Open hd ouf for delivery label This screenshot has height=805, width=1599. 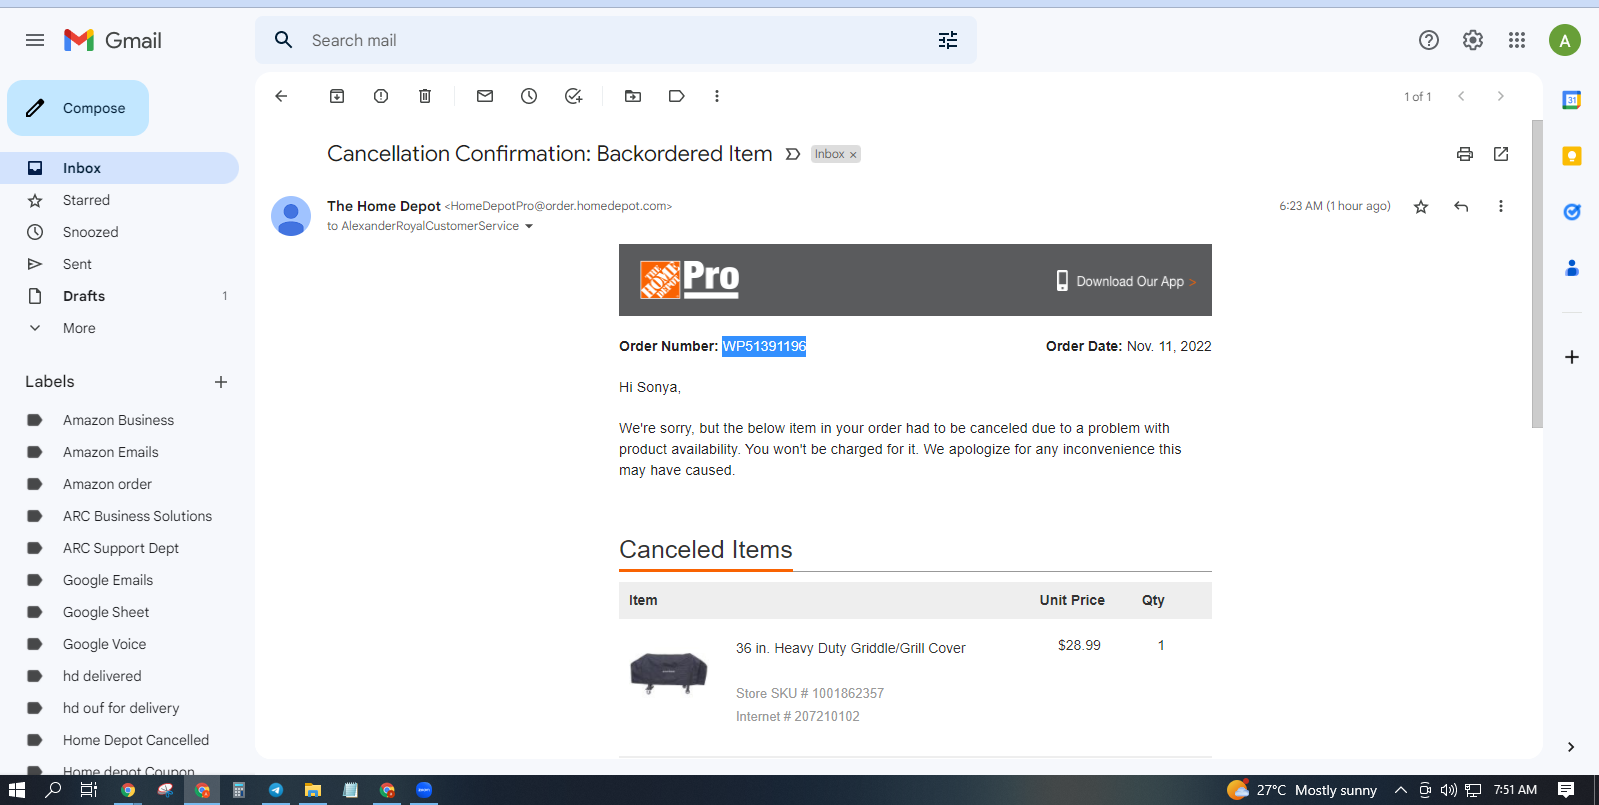click(x=119, y=708)
